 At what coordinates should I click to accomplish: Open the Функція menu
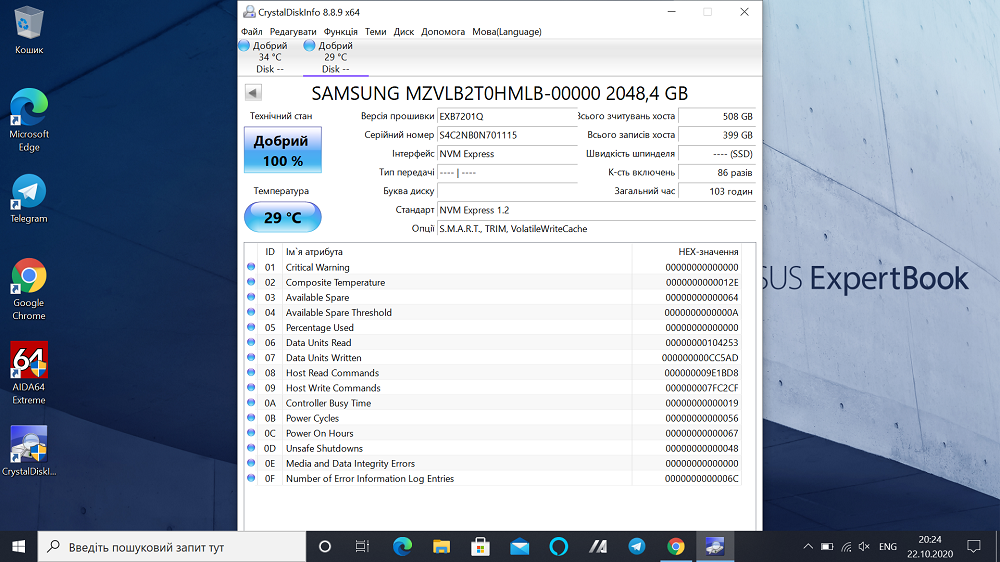tap(341, 31)
